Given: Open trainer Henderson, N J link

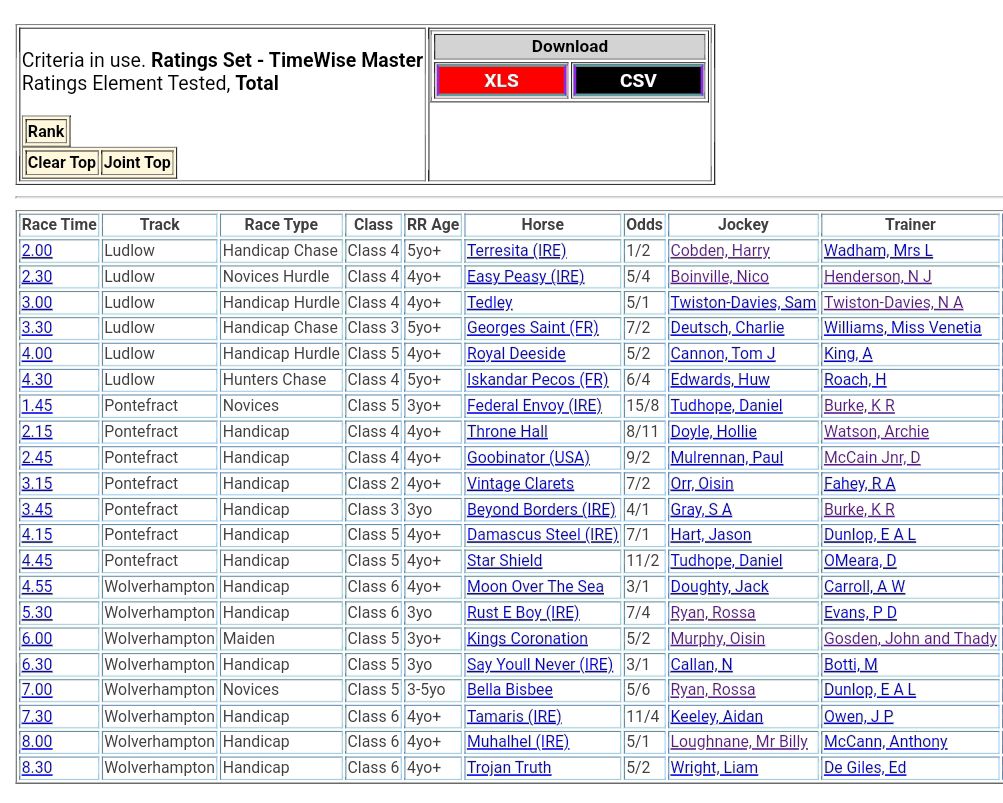Looking at the screenshot, I should tap(877, 277).
